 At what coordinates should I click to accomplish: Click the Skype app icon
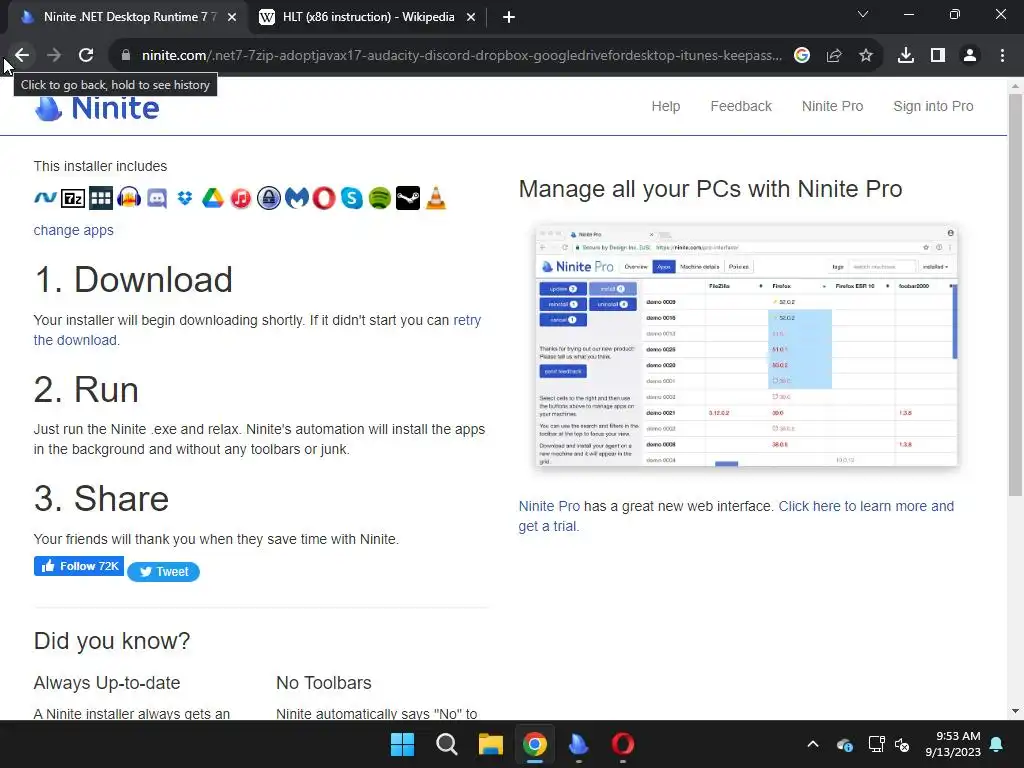pos(352,198)
